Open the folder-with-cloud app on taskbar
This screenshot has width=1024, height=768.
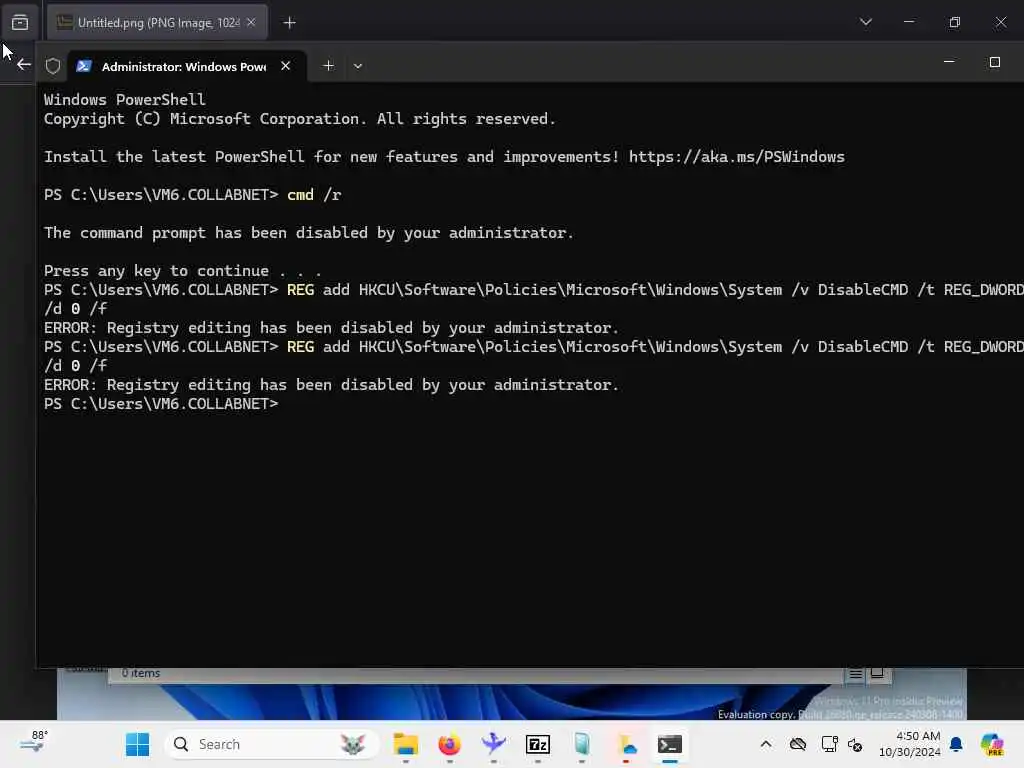click(x=626, y=744)
